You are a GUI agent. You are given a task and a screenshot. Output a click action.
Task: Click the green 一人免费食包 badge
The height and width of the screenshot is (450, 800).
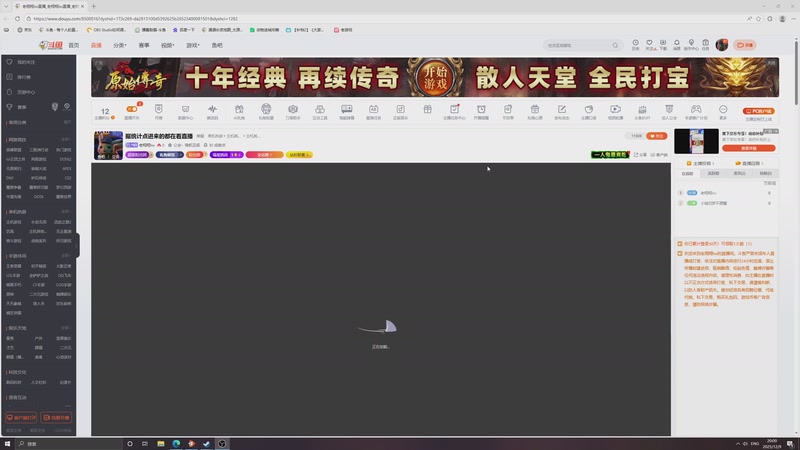[x=610, y=155]
